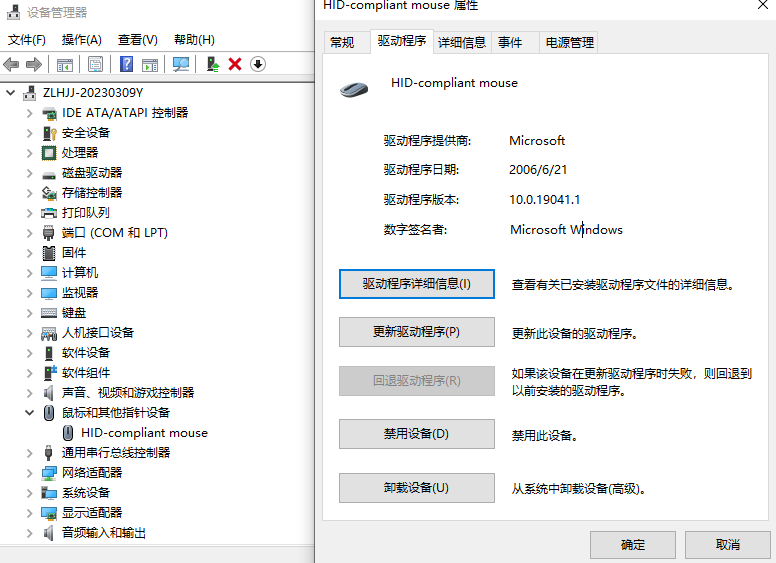776x563 pixels.
Task: Click the storage controllers icon
Action: pyautogui.click(x=49, y=193)
